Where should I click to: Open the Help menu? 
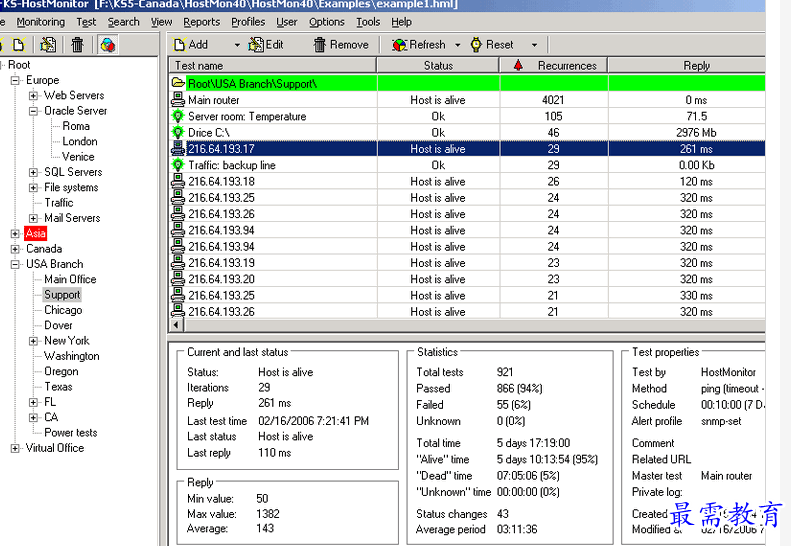[401, 22]
